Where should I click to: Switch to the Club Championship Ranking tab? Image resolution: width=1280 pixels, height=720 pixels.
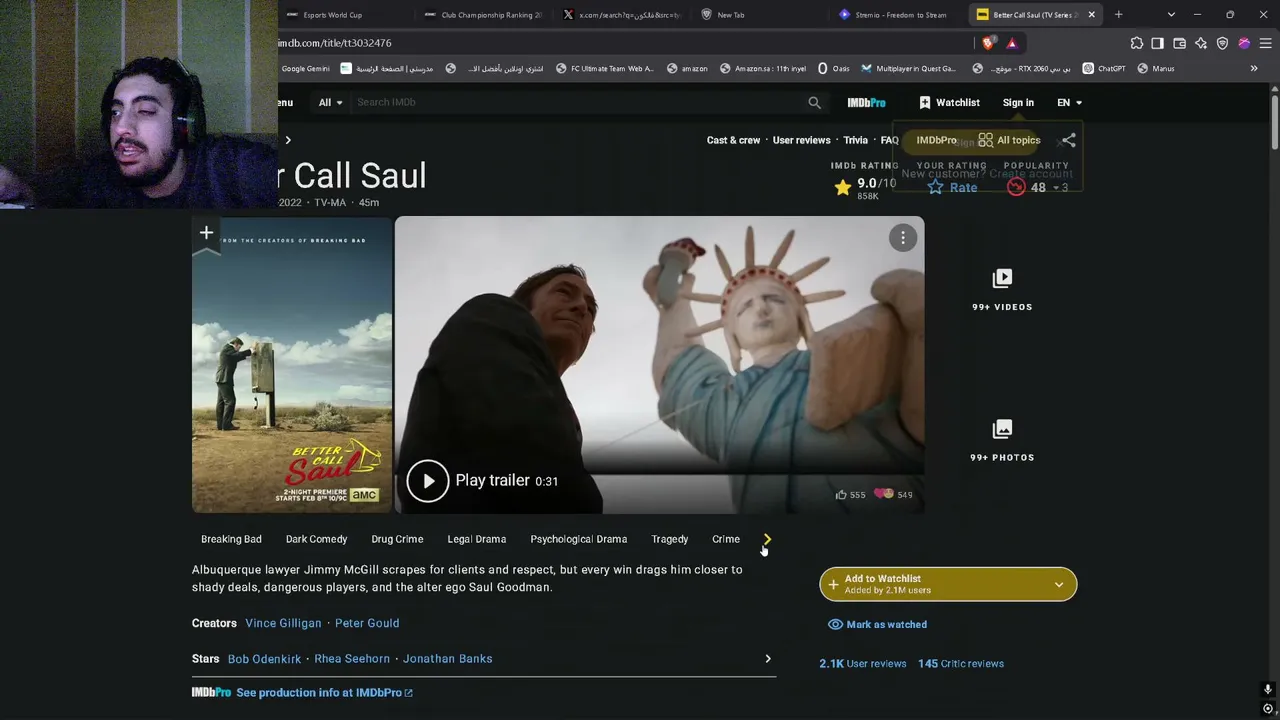[x=484, y=15]
